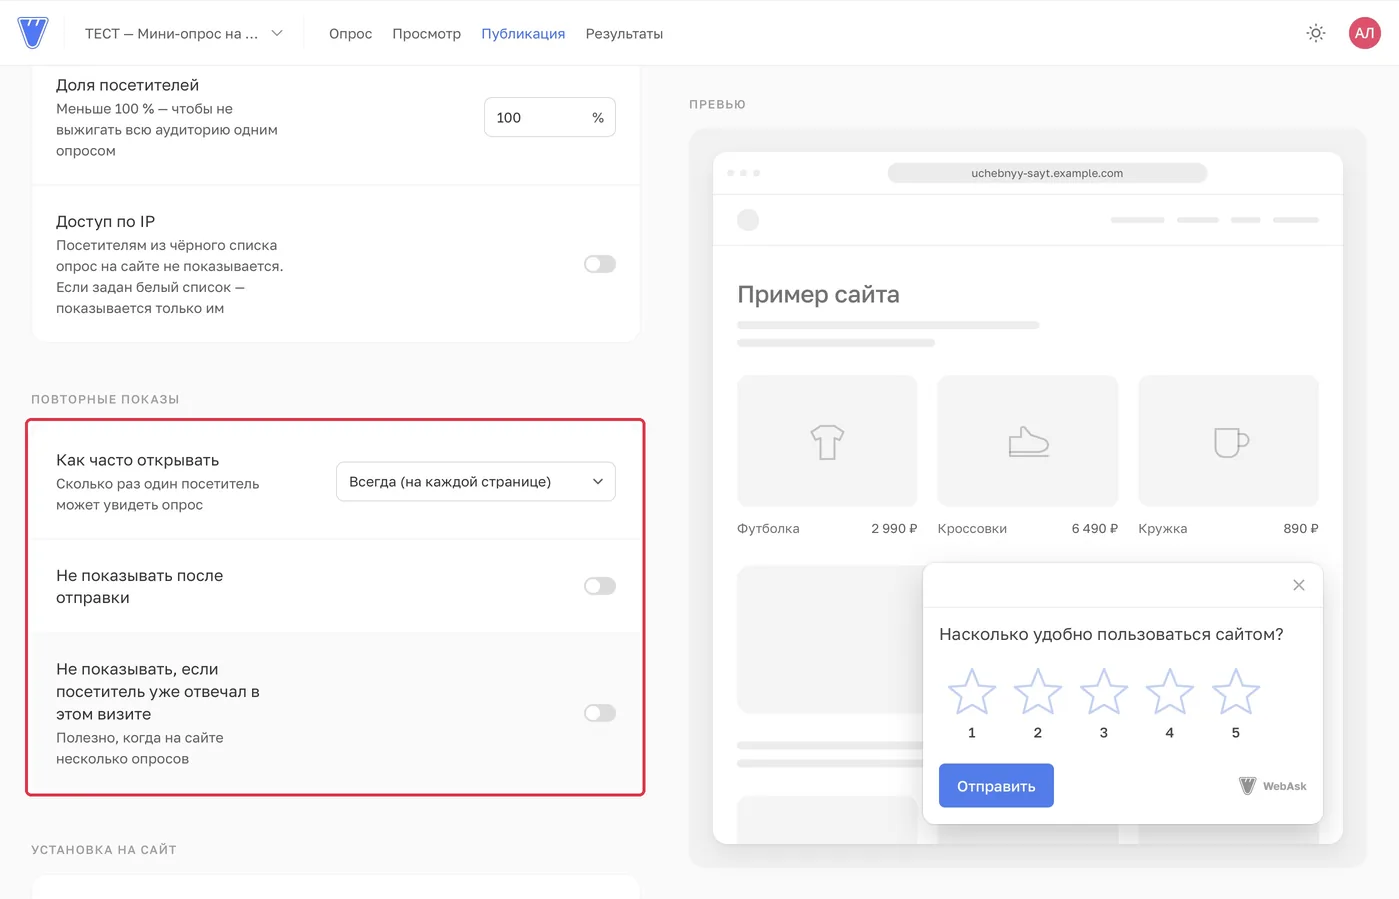Rate 4 stars in the survey preview
This screenshot has width=1399, height=899.
tap(1170, 692)
